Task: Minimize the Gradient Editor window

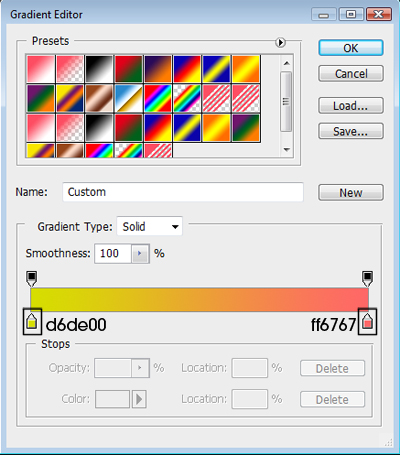Action: (x=323, y=14)
